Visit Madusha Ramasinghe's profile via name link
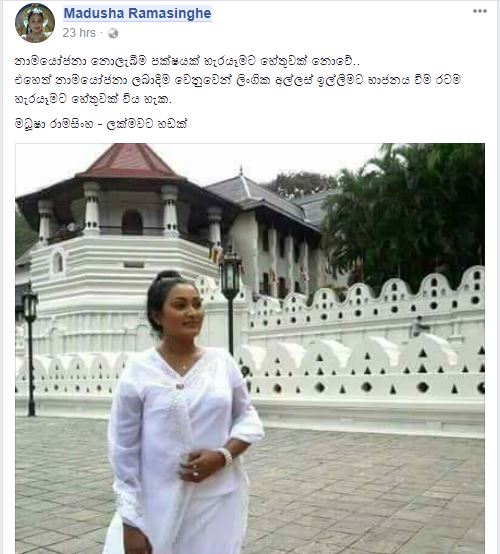 pos(137,13)
